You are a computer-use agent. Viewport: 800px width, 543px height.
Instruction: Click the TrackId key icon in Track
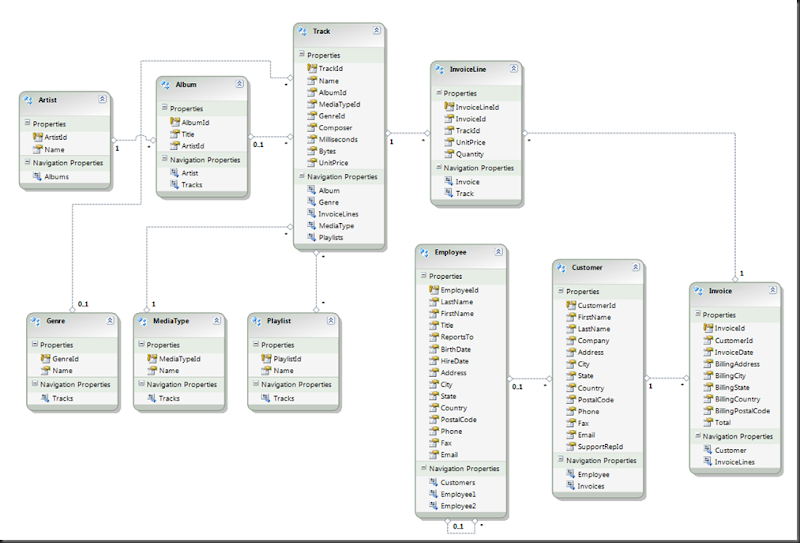coord(312,68)
